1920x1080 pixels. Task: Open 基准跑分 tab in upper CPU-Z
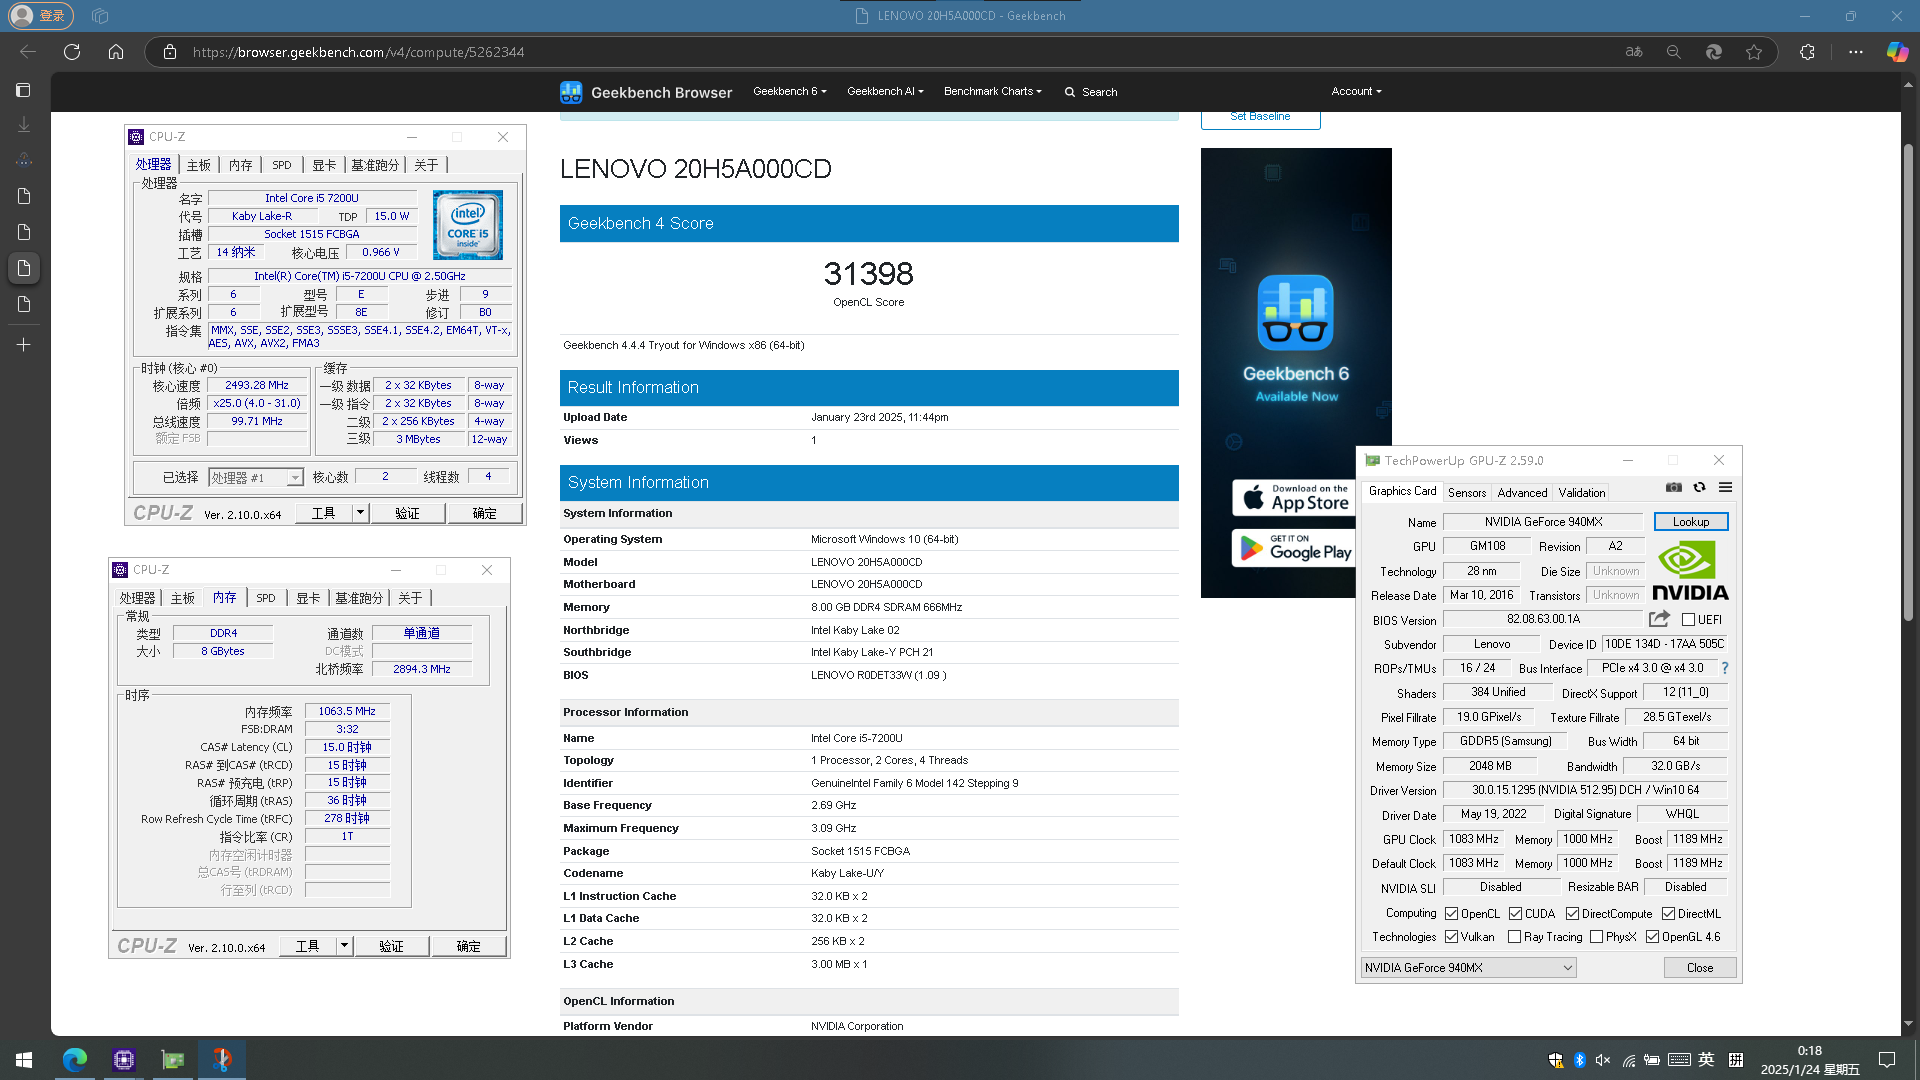point(375,165)
